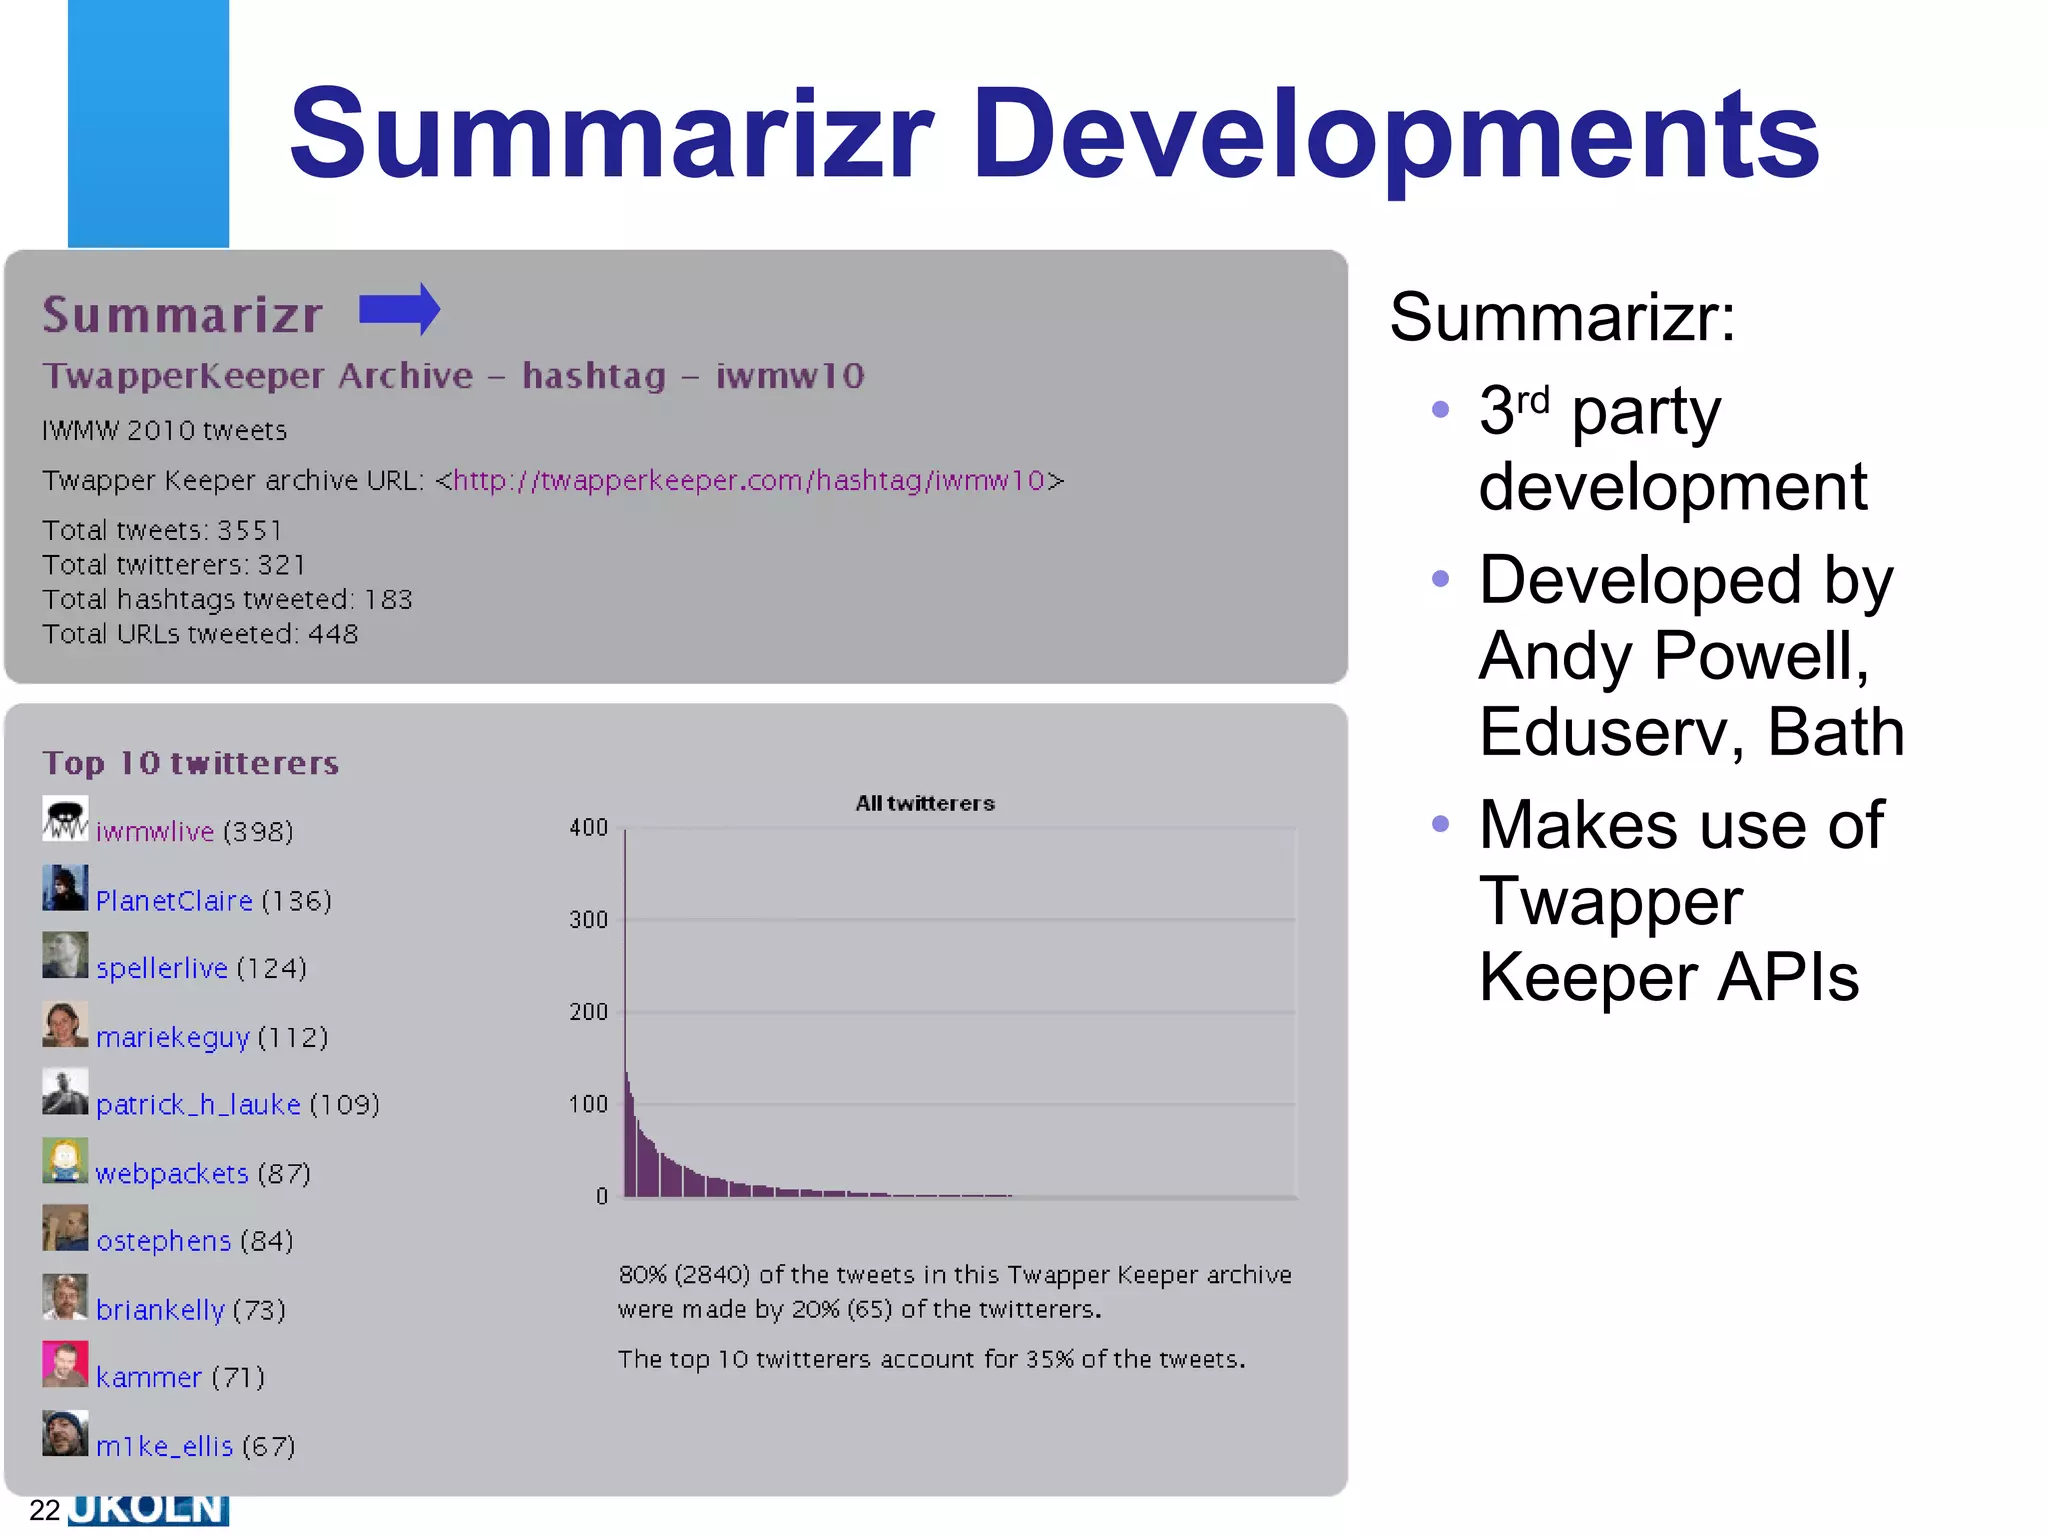2048x1536 pixels.
Task: Click patrick_h_lauke's avatar image
Action: [x=65, y=1092]
